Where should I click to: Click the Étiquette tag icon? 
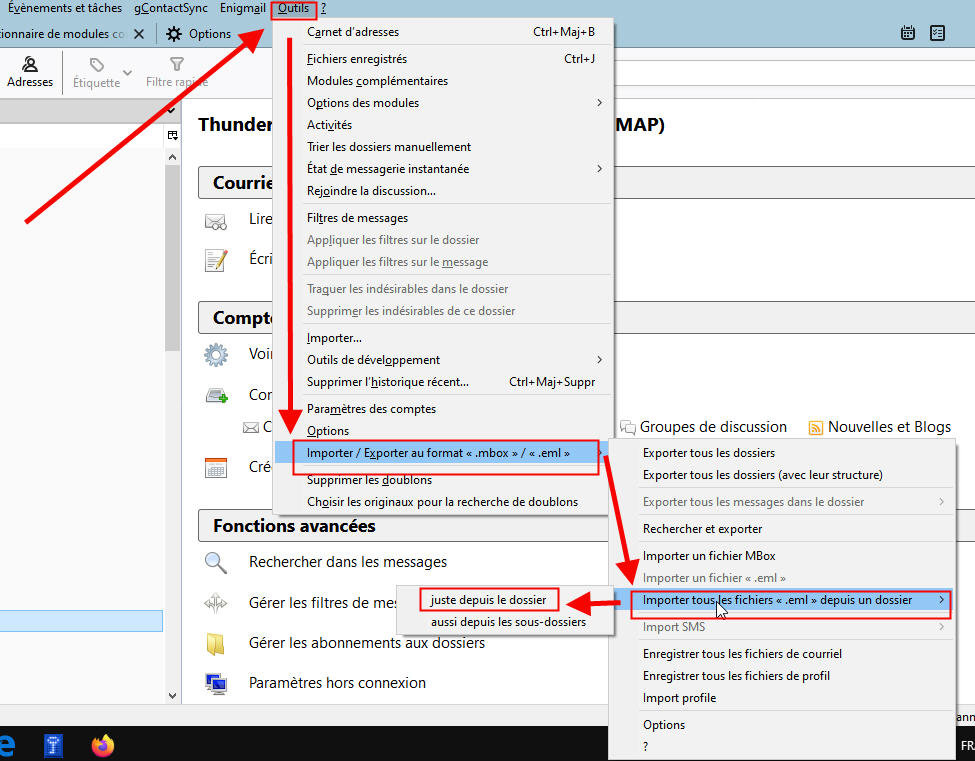coord(96,65)
